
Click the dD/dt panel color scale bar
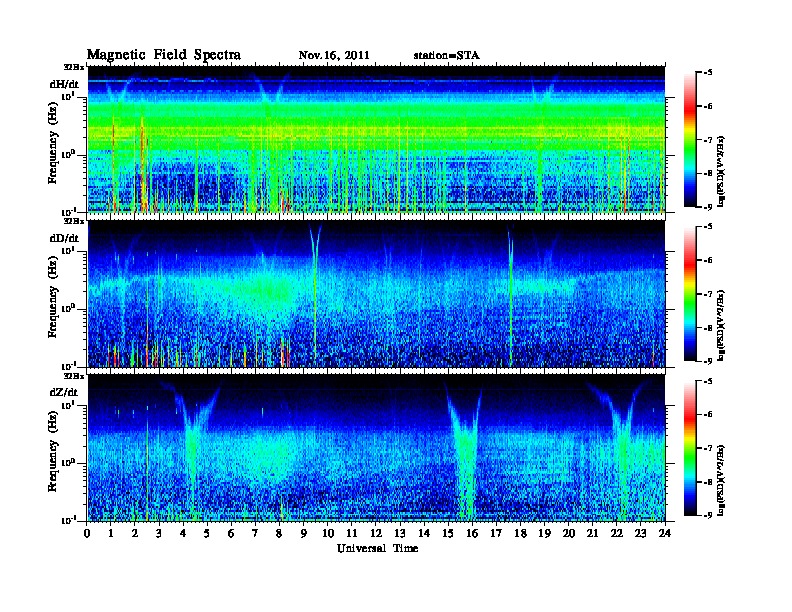click(690, 294)
